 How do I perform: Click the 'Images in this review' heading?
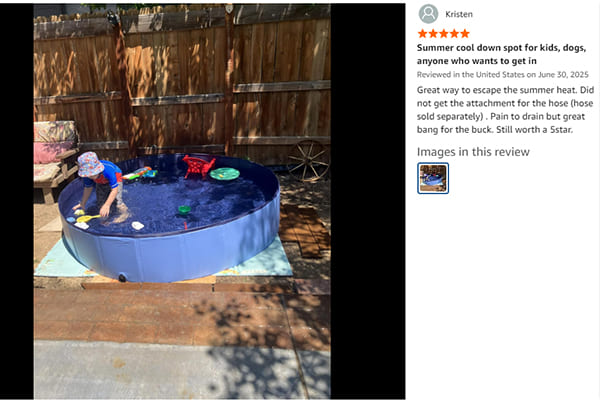tap(473, 152)
